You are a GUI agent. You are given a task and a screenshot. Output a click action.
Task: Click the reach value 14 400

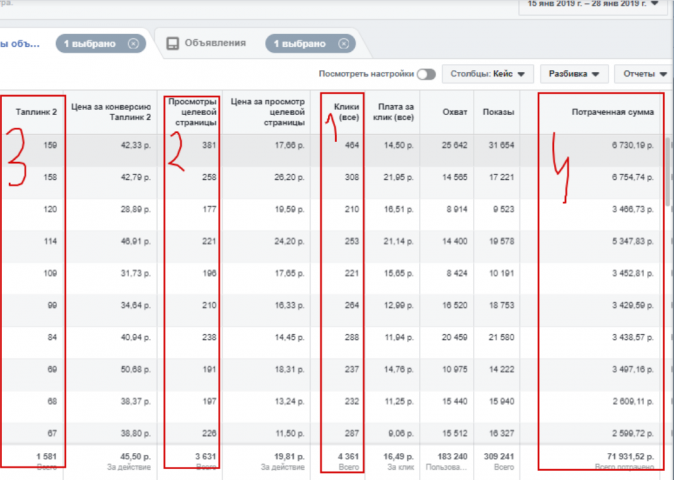pyautogui.click(x=454, y=242)
